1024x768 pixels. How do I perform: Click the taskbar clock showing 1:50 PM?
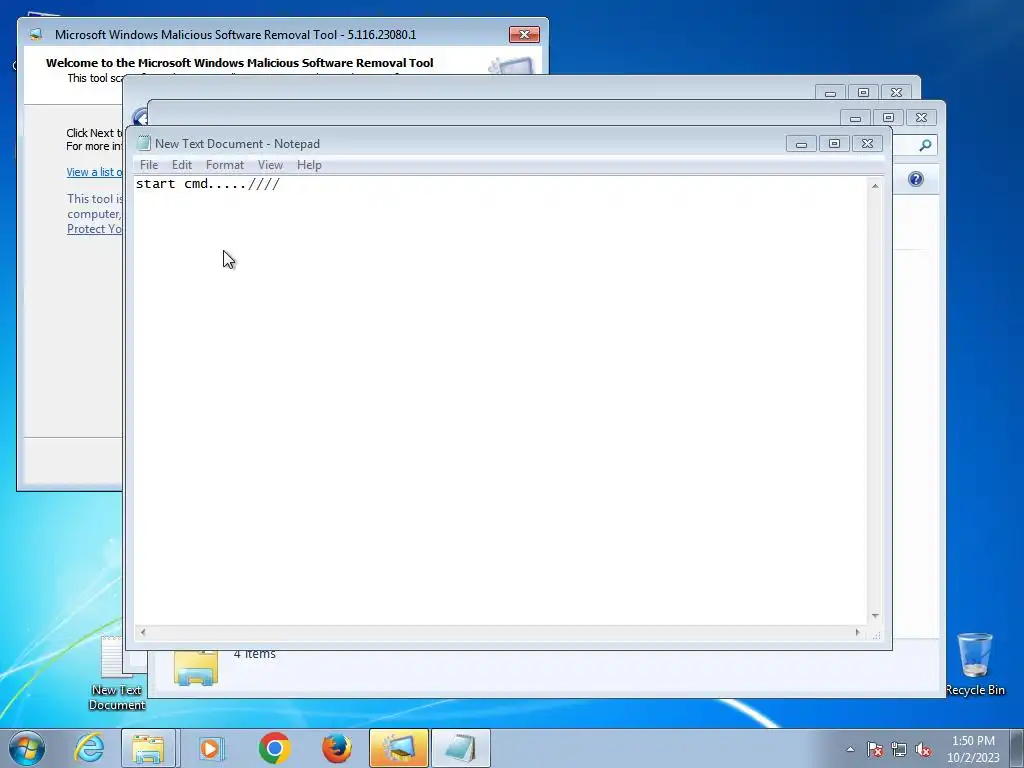(x=973, y=749)
